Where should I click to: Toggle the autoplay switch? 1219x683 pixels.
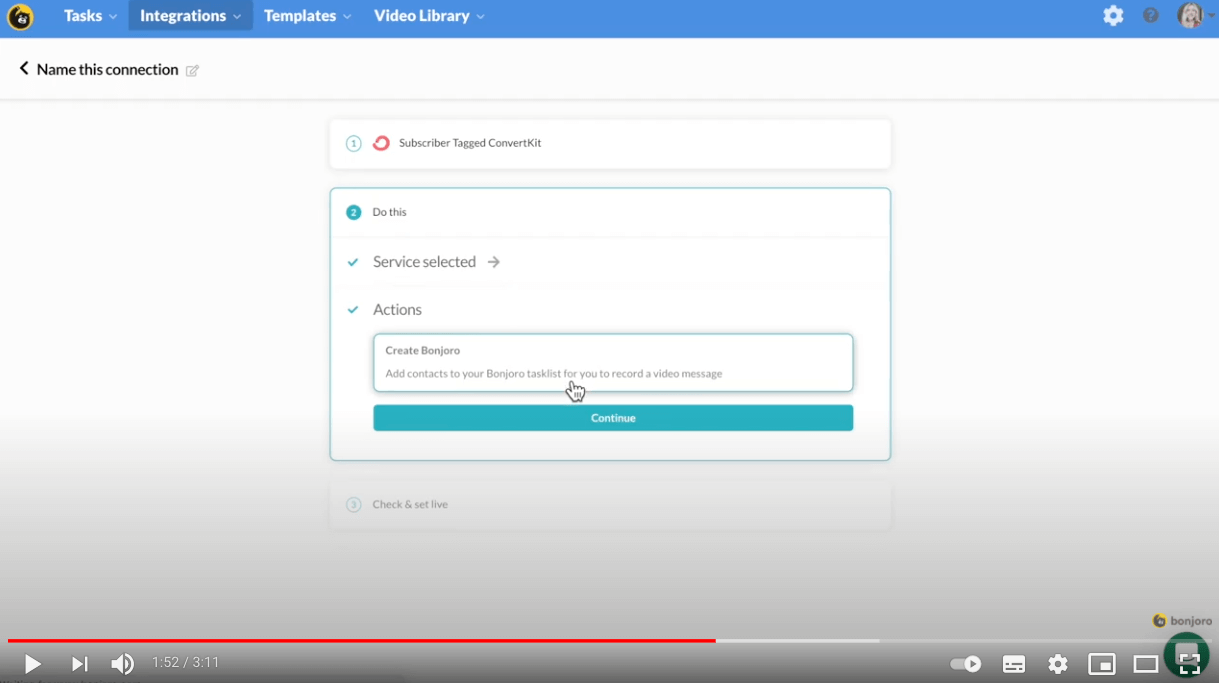click(x=965, y=664)
